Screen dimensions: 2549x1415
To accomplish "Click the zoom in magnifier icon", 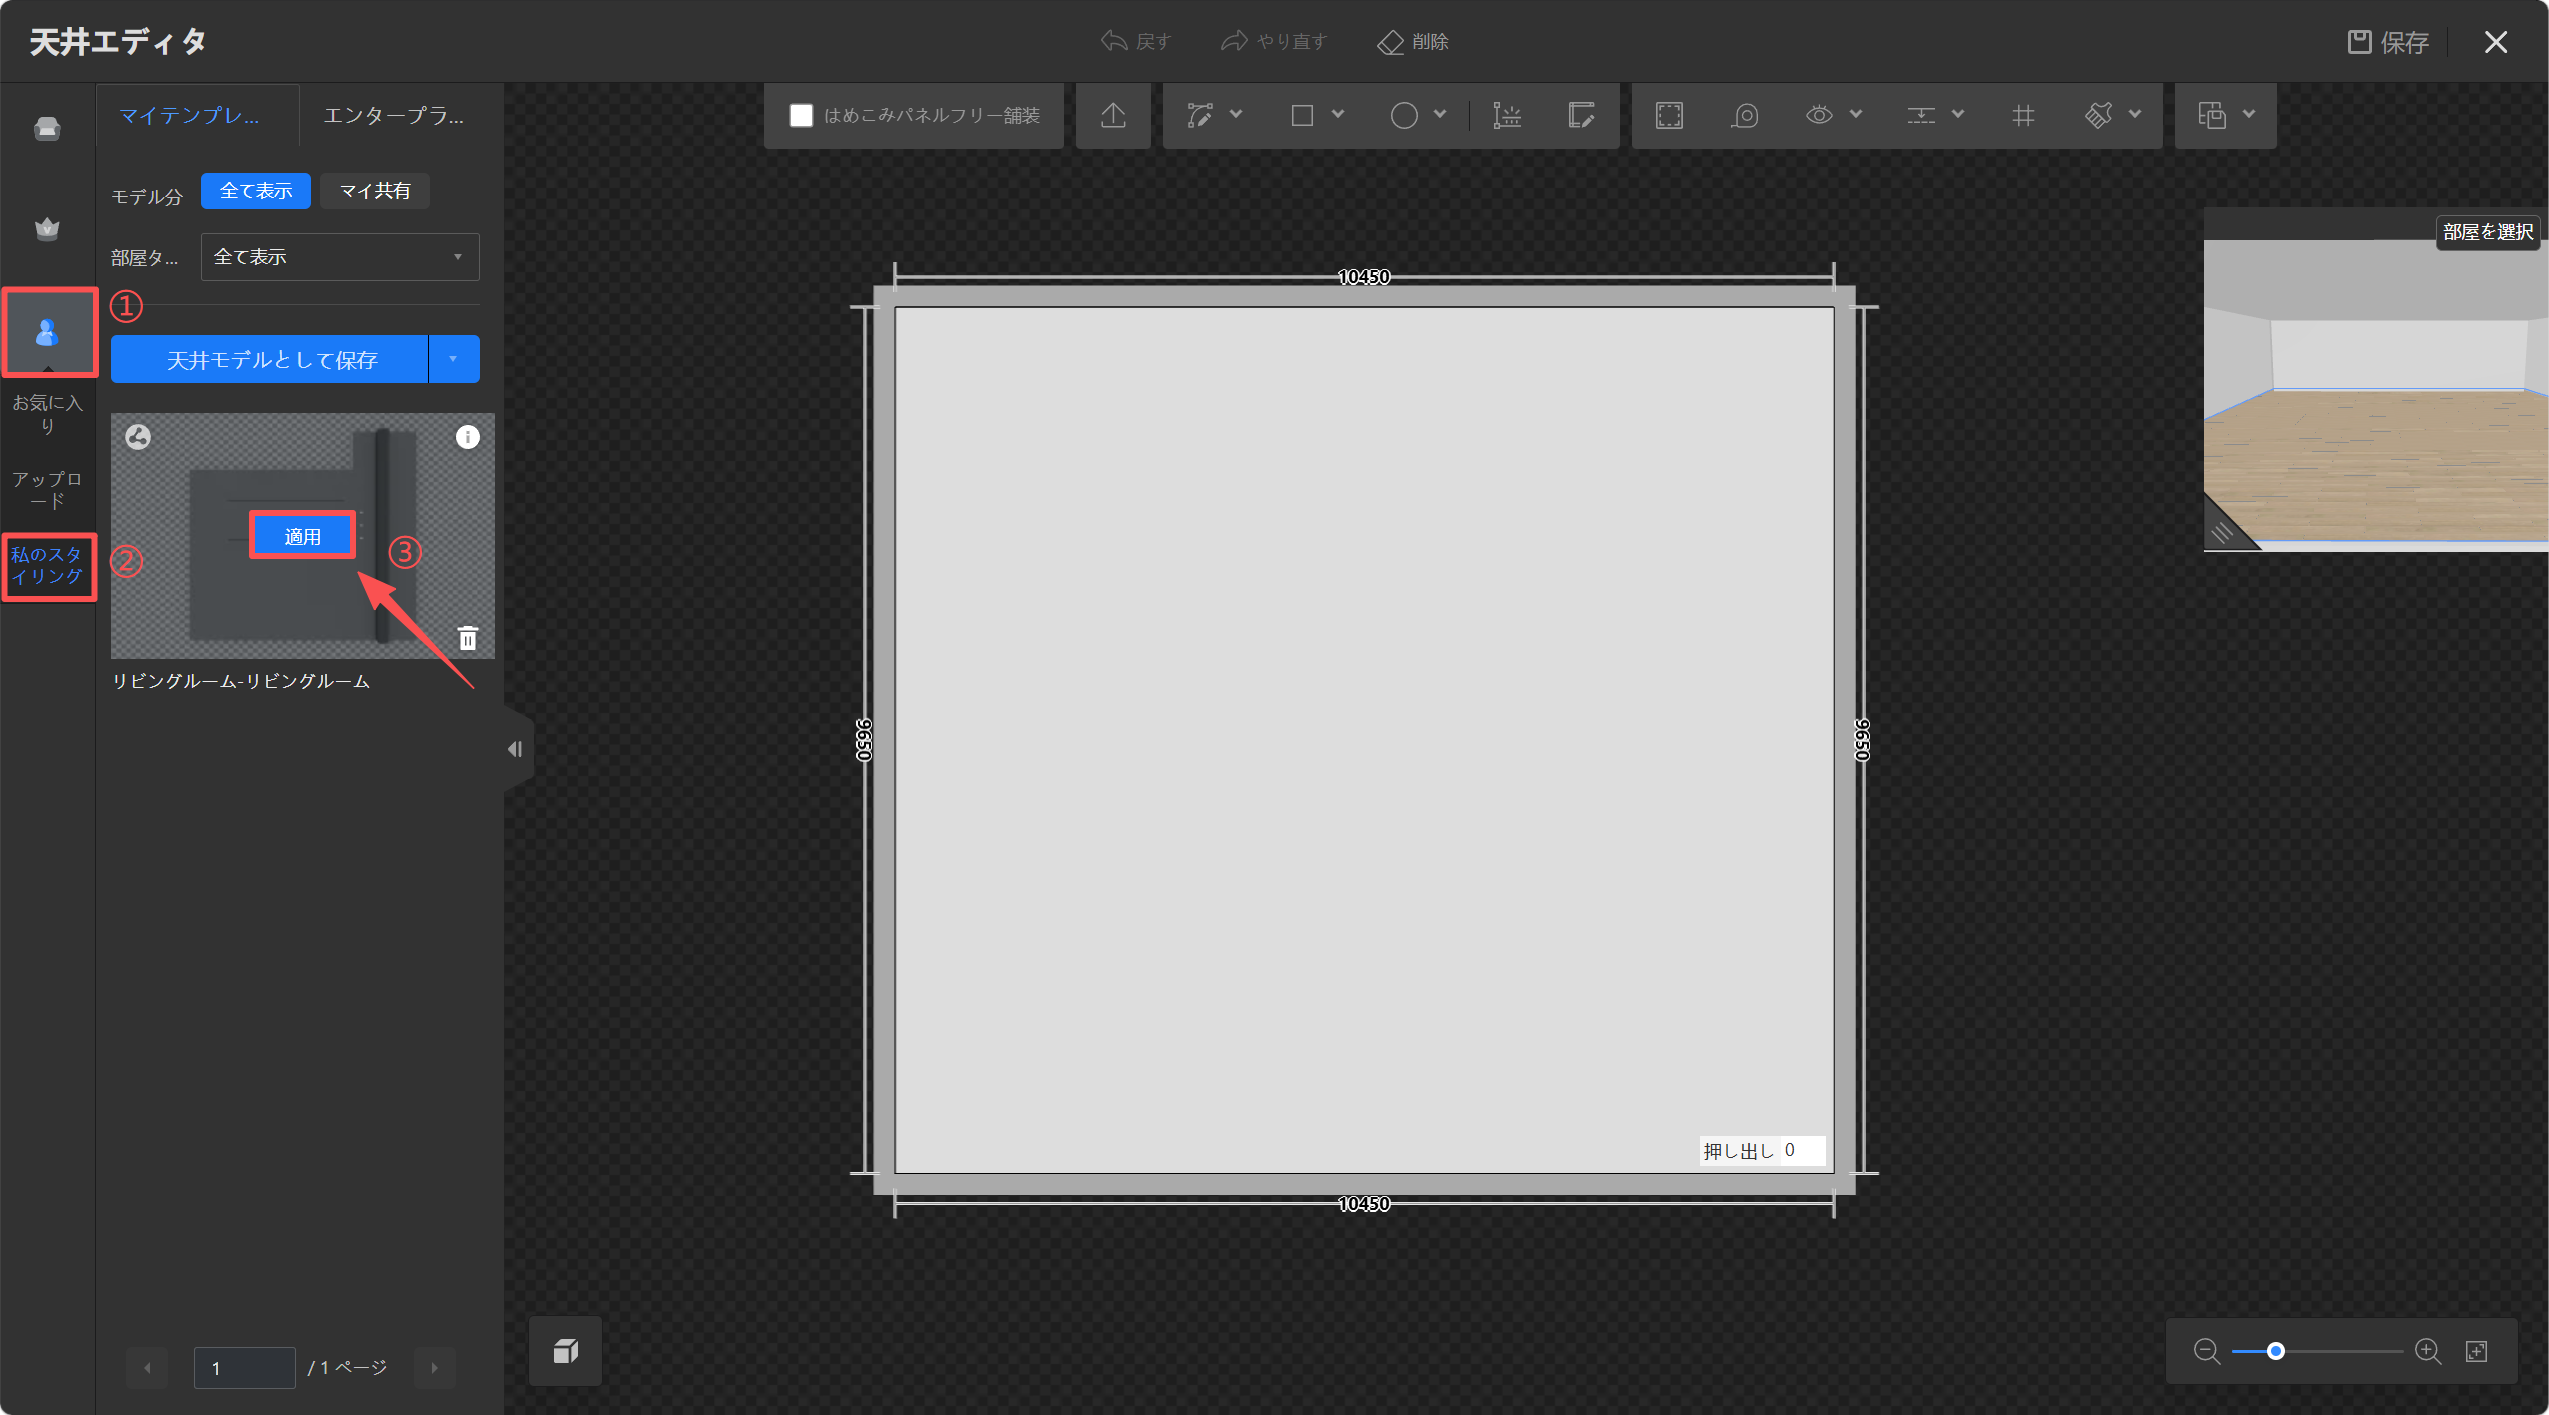I will pyautogui.click(x=2427, y=1352).
